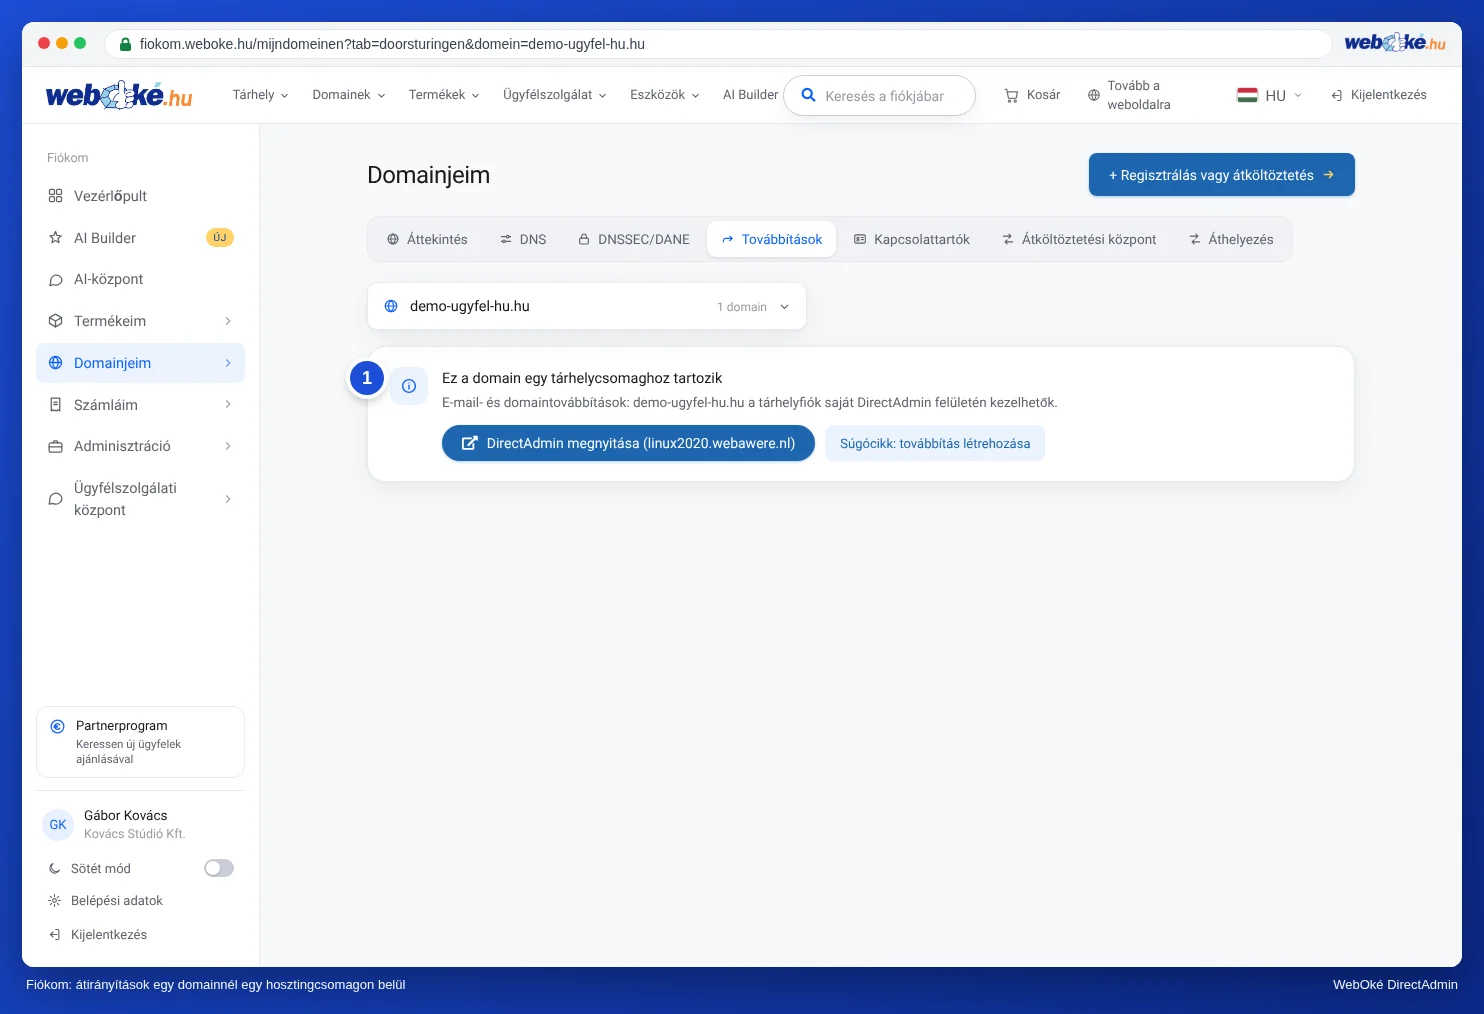Open the Kapcsolattartók tab

(911, 240)
